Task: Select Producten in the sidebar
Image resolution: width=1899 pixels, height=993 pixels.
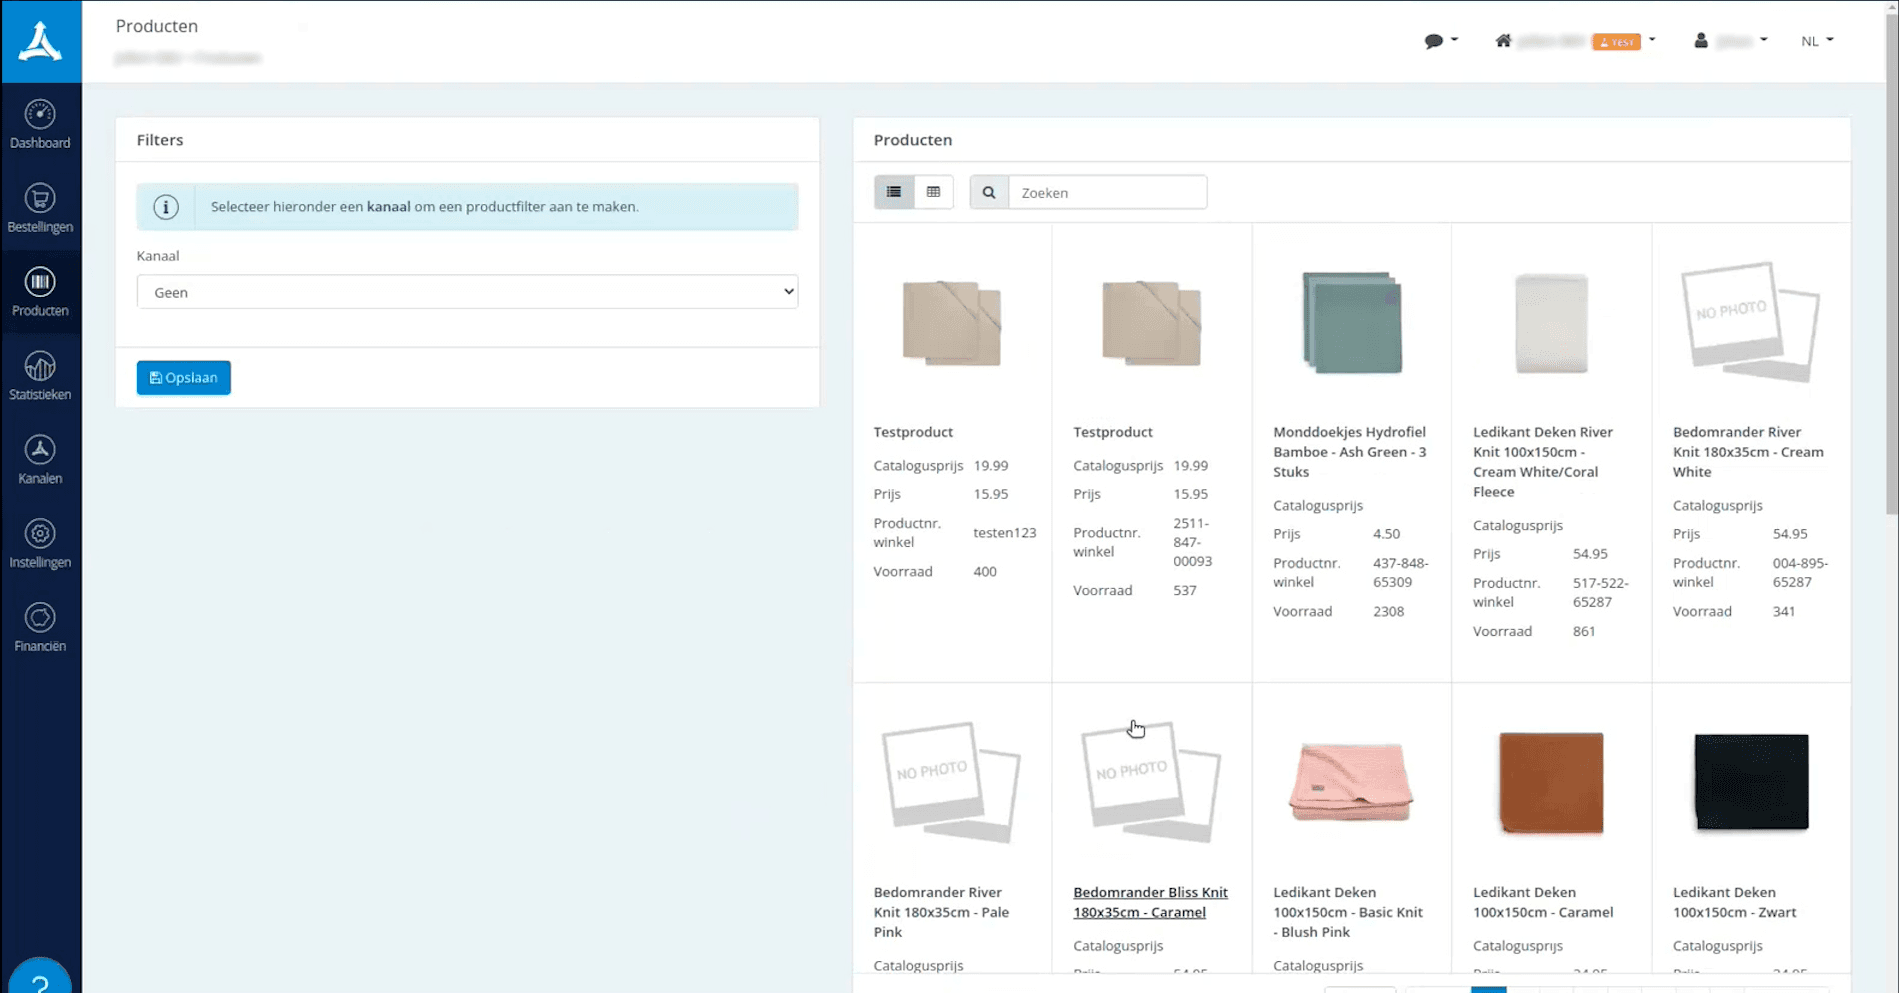Action: [40, 293]
